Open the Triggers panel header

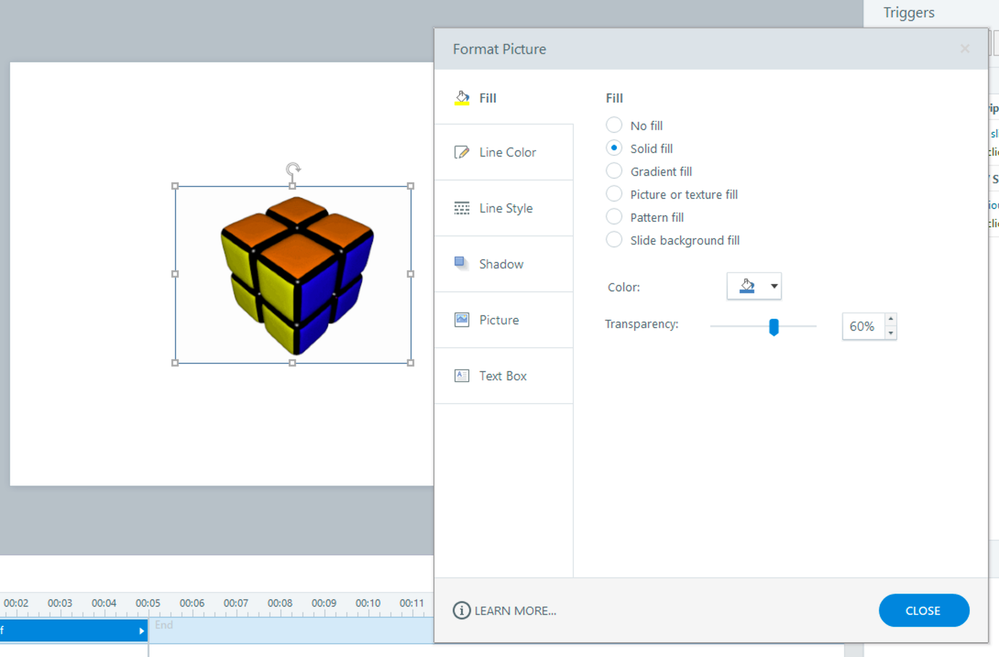click(909, 13)
